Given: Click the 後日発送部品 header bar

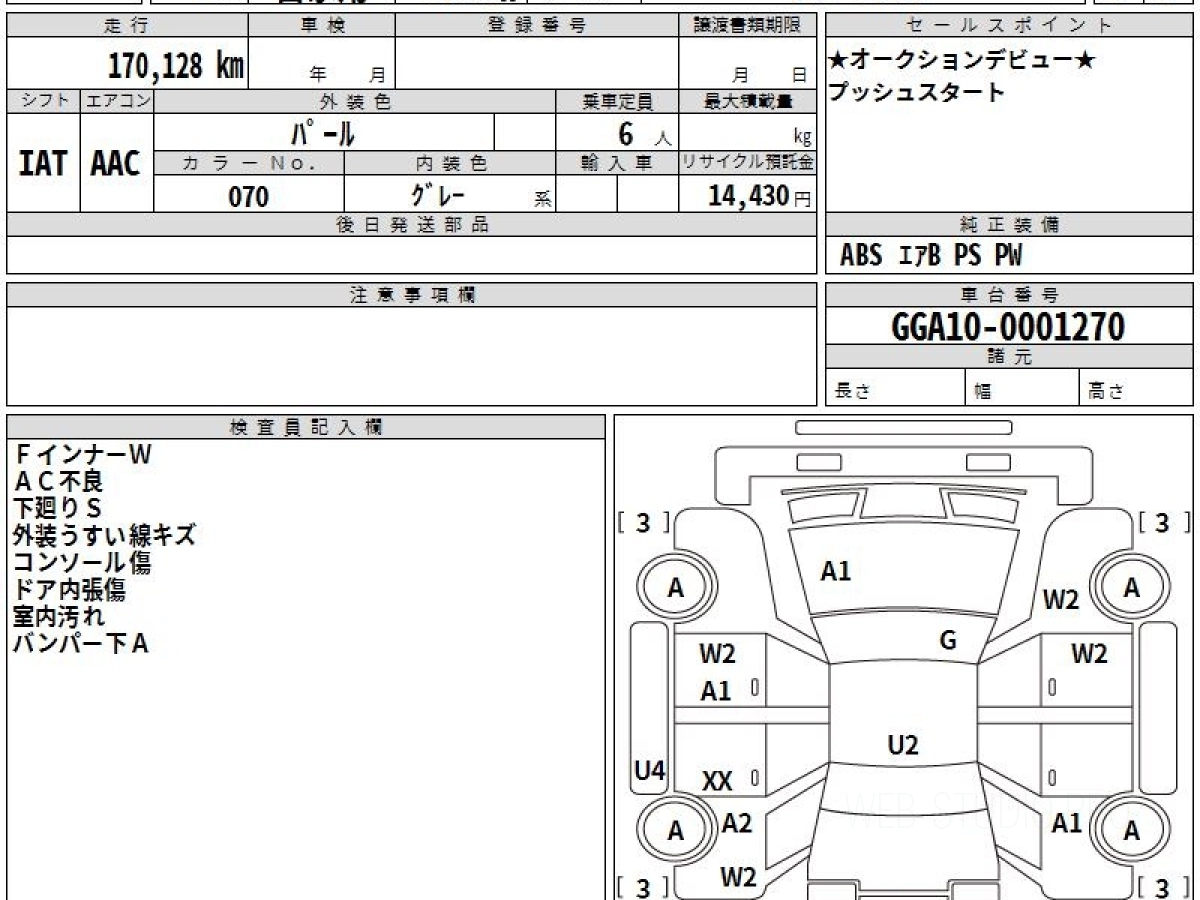Looking at the screenshot, I should click(412, 225).
